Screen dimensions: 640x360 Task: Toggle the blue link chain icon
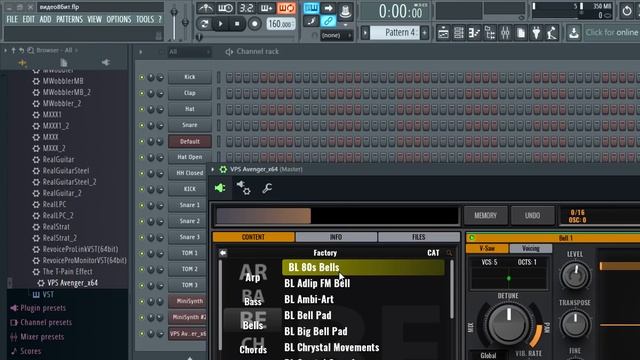[x=328, y=21]
